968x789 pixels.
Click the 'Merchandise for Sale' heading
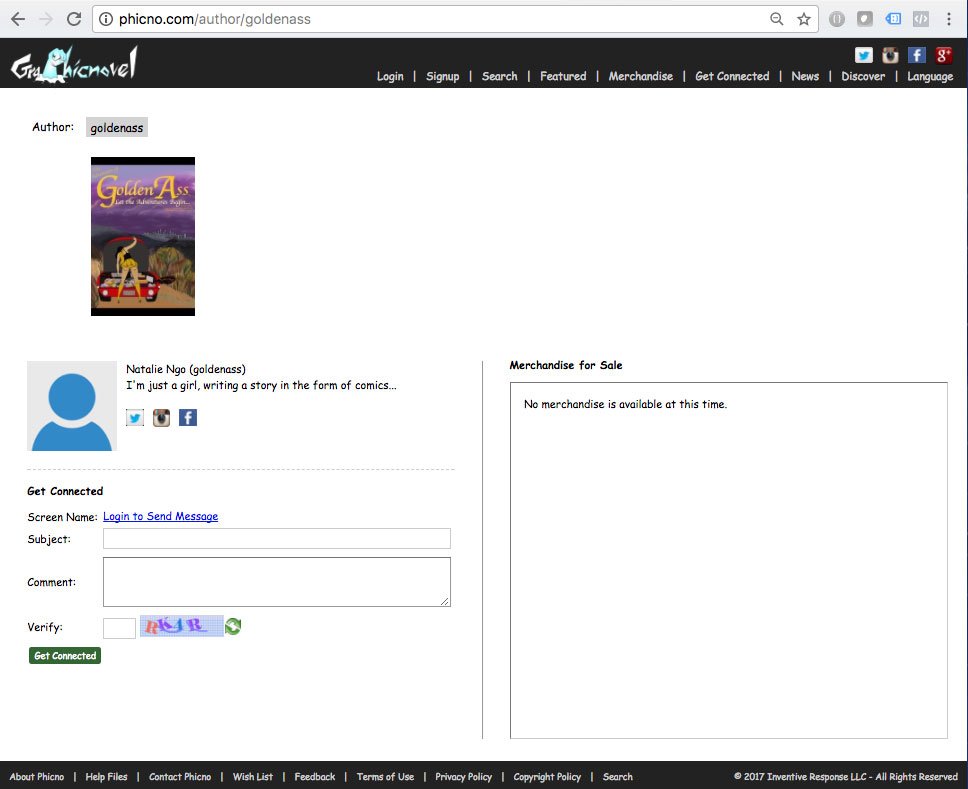(x=565, y=365)
